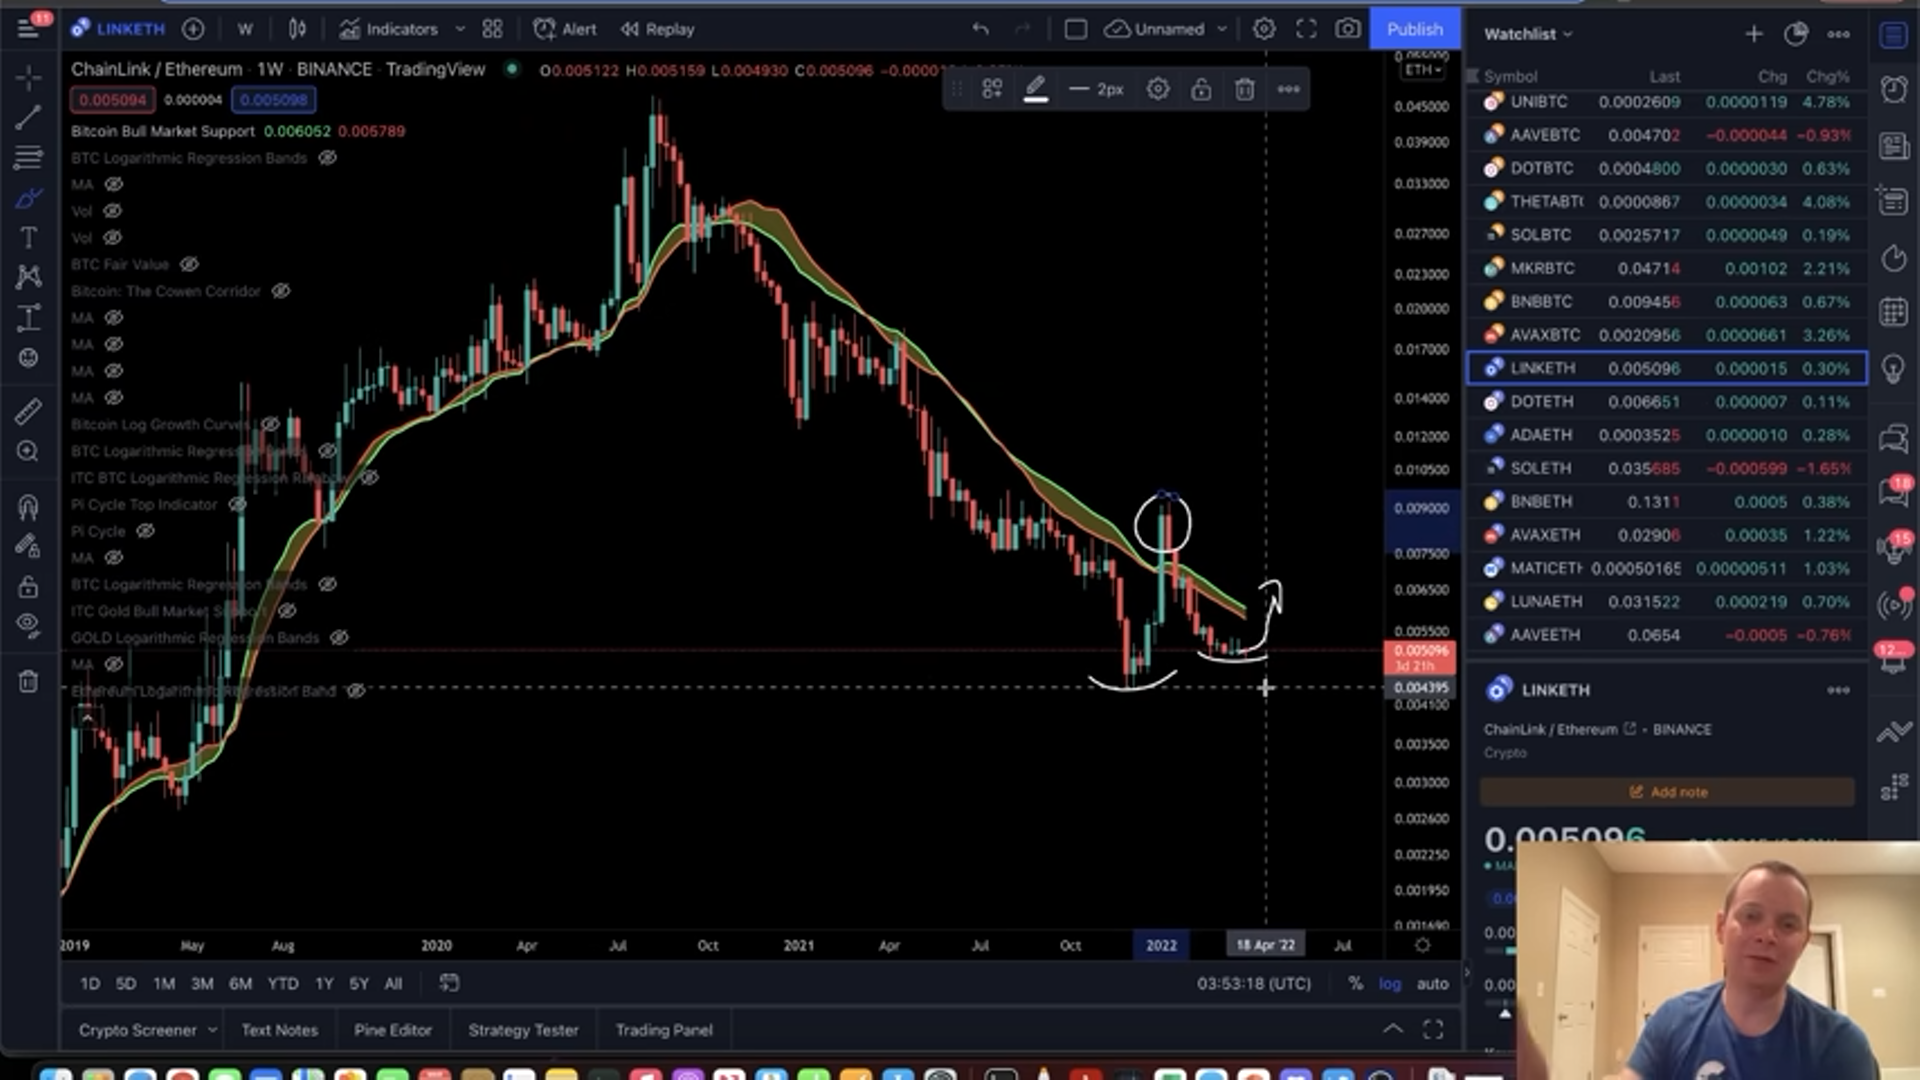Select the crosshair cursor tool
This screenshot has height=1080, width=1920.
[28, 77]
